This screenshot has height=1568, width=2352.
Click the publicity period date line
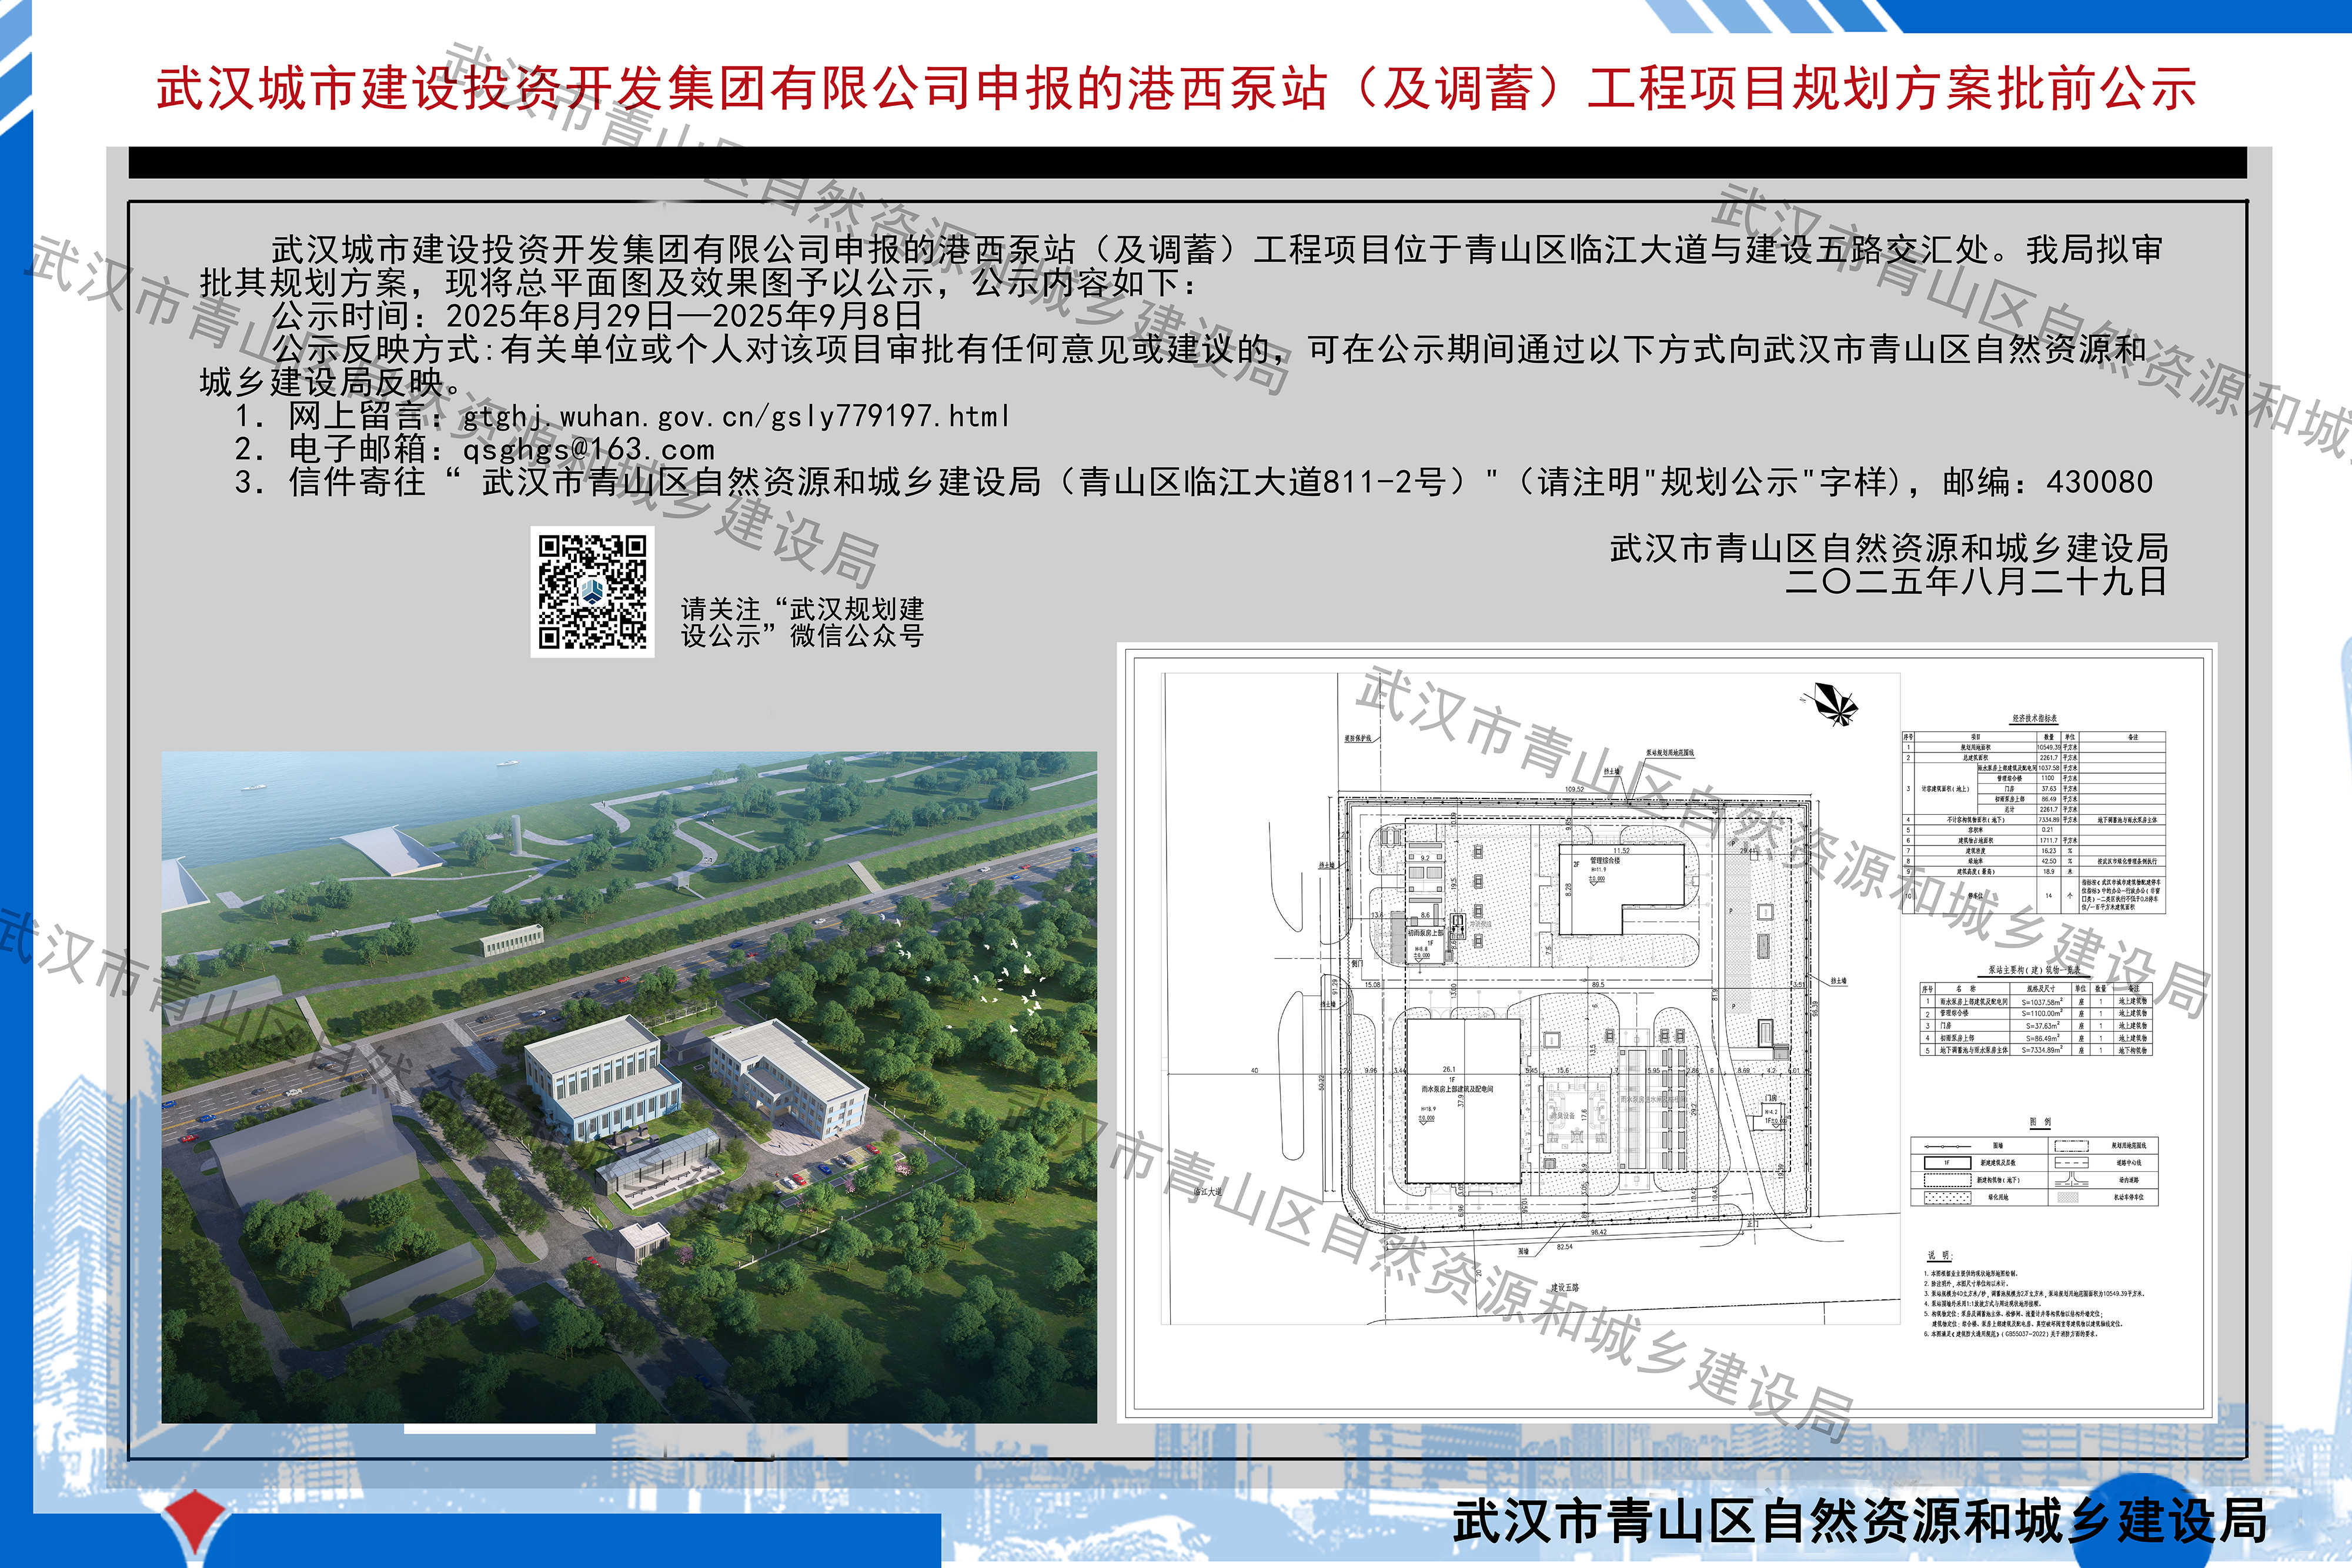coord(596,316)
